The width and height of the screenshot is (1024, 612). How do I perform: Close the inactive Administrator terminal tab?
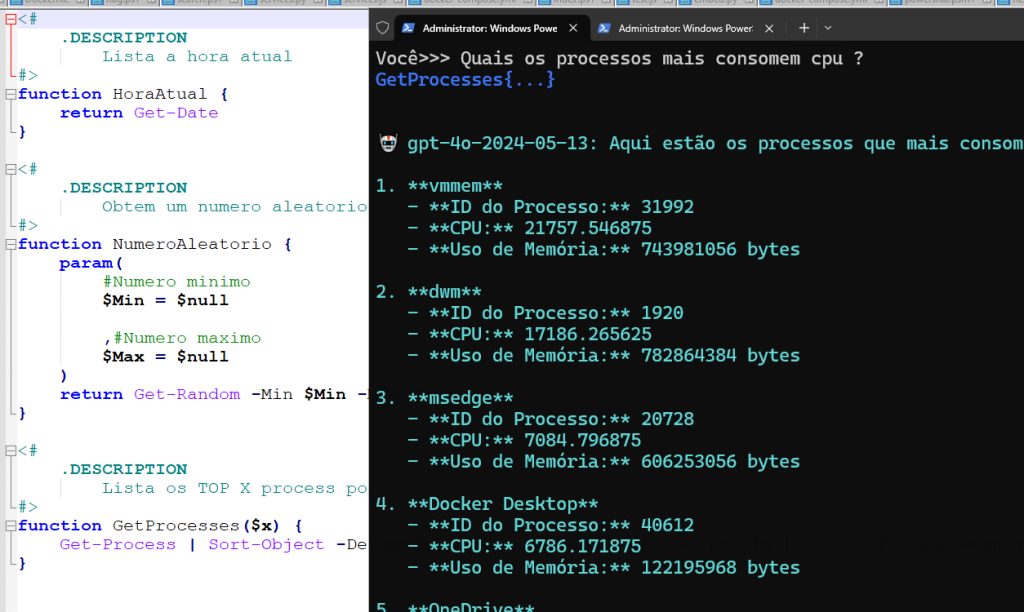768,28
